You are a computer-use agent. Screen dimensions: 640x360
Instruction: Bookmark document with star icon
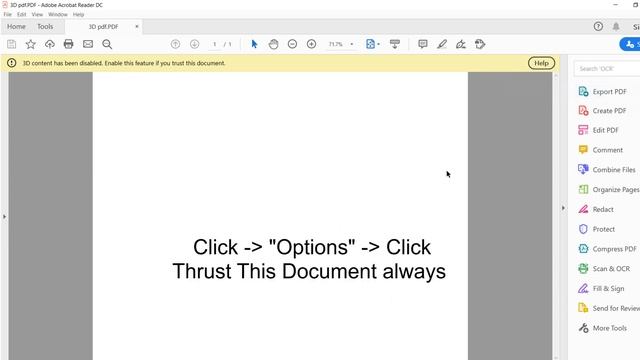31,44
